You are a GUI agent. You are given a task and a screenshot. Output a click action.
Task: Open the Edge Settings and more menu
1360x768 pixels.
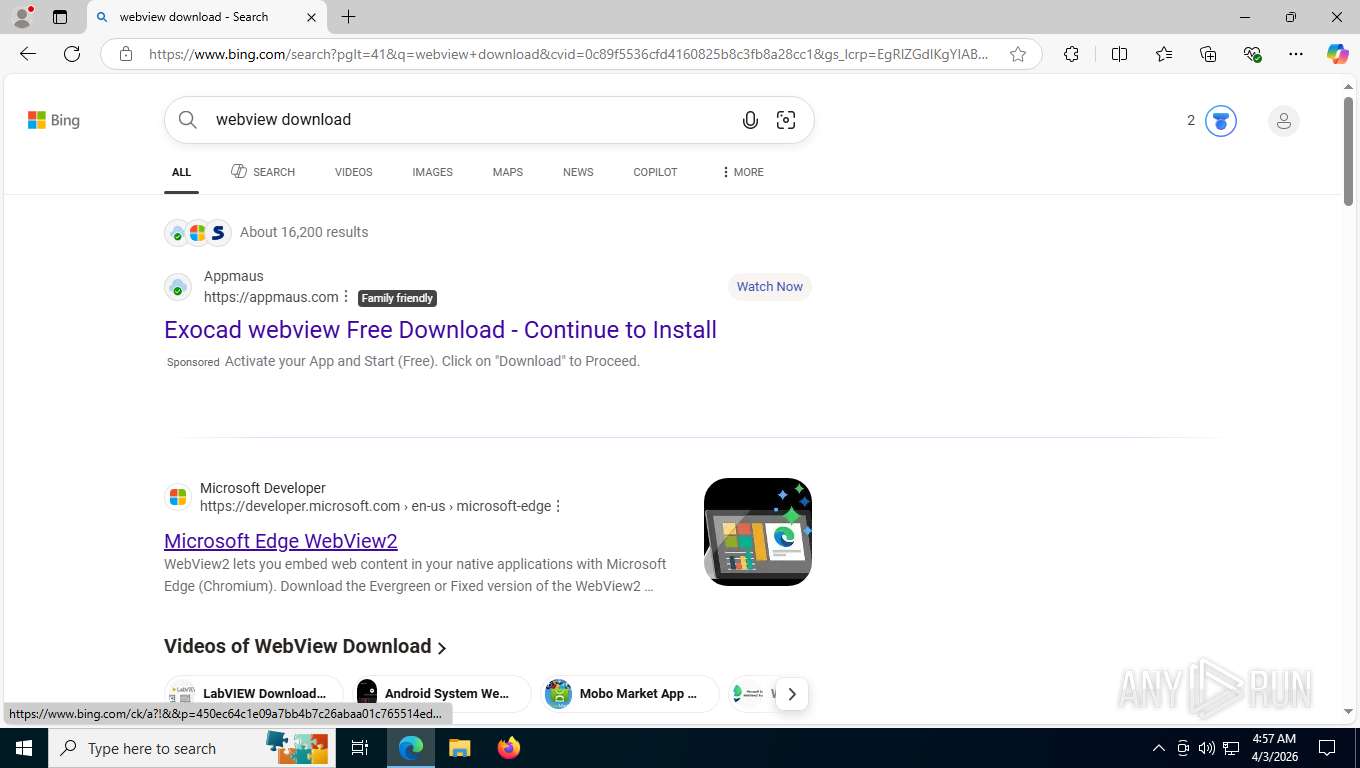pos(1296,54)
